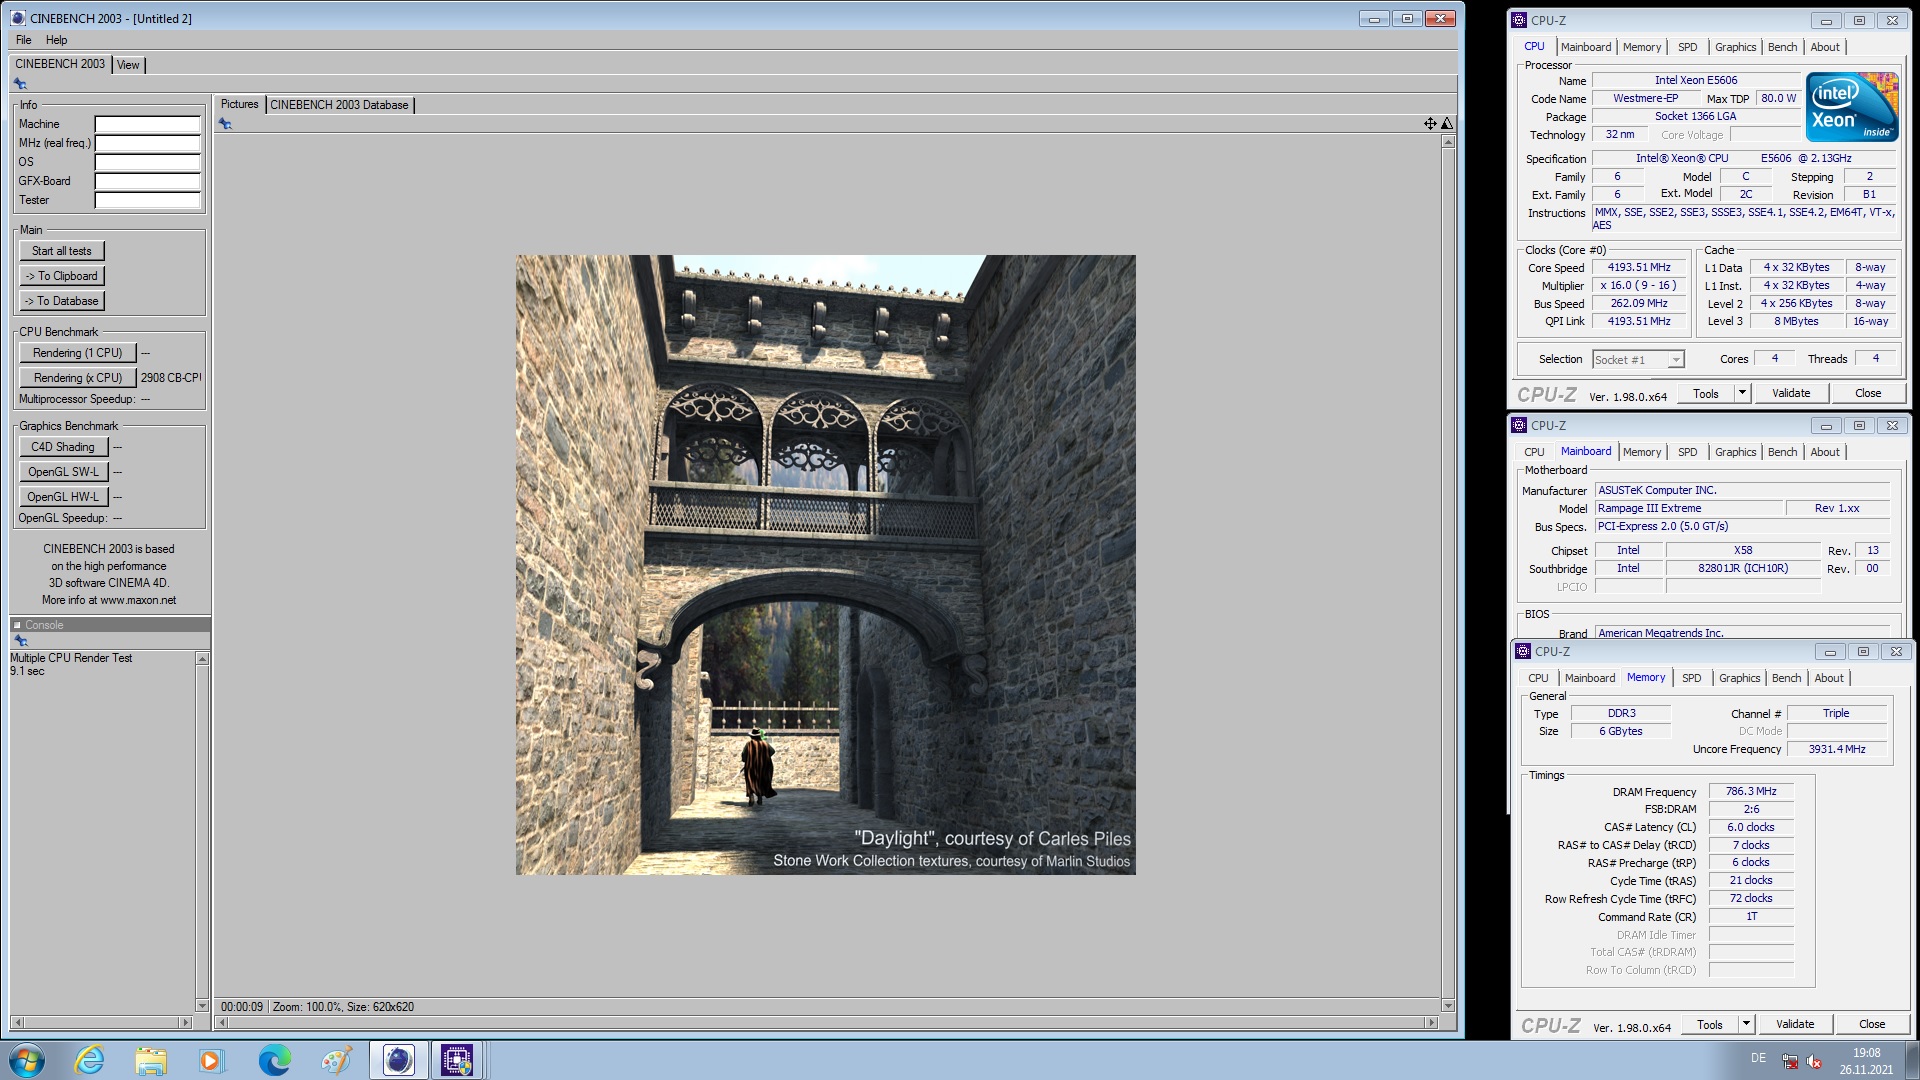Open the File menu
Image resolution: width=1920 pixels, height=1080 pixels.
point(23,40)
